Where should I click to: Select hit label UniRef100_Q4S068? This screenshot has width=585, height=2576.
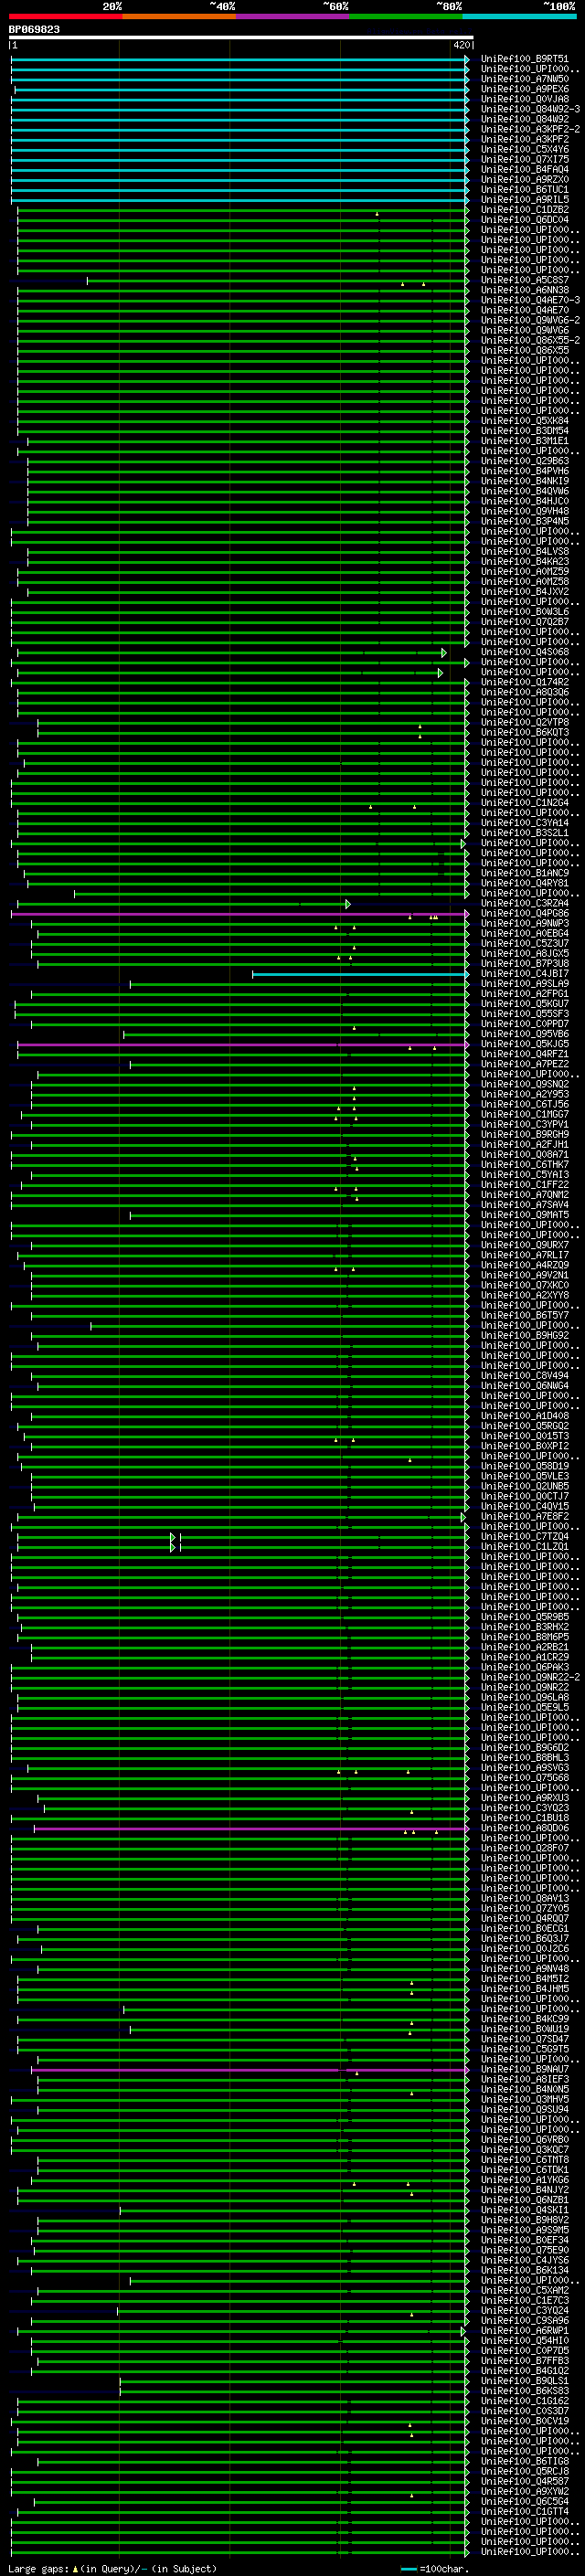coord(524,653)
